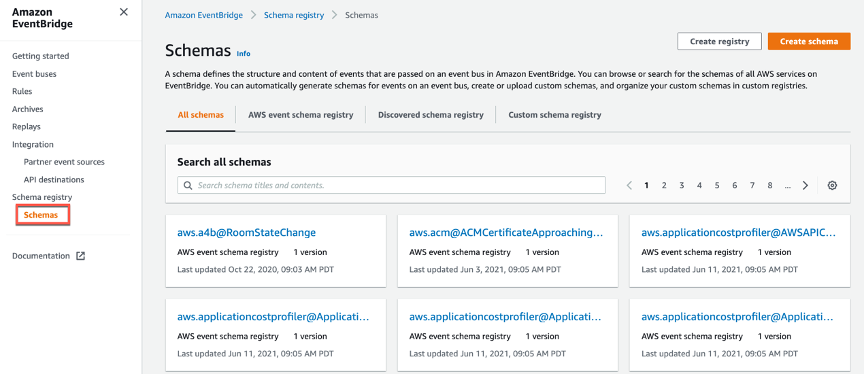Select the Custom schema registry tab

pos(554,115)
